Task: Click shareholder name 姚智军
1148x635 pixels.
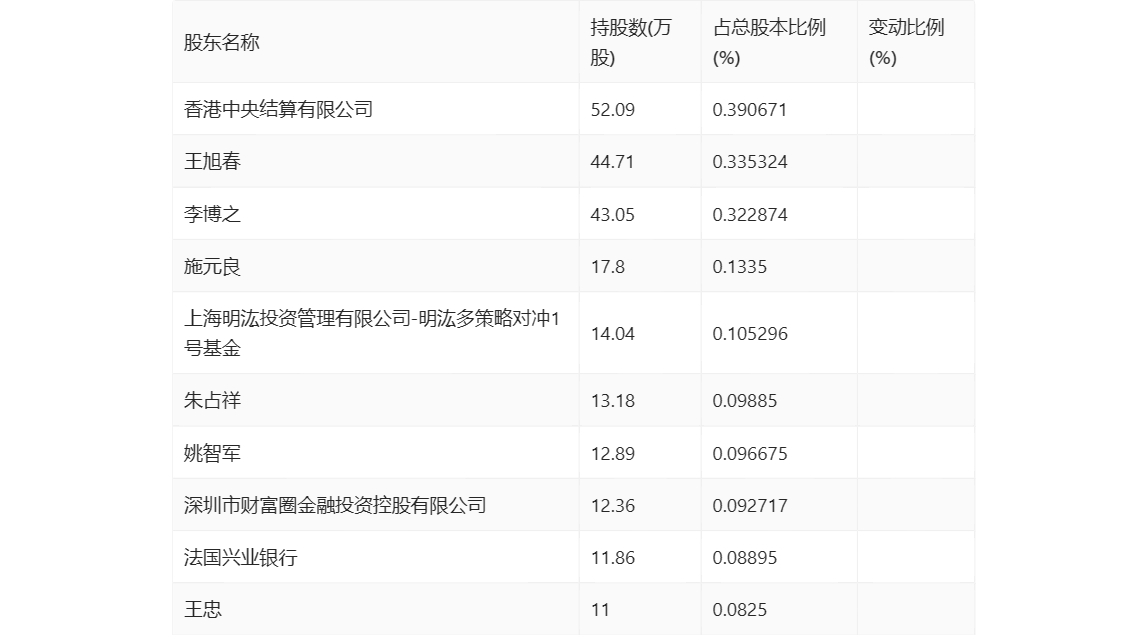Action: click(212, 453)
